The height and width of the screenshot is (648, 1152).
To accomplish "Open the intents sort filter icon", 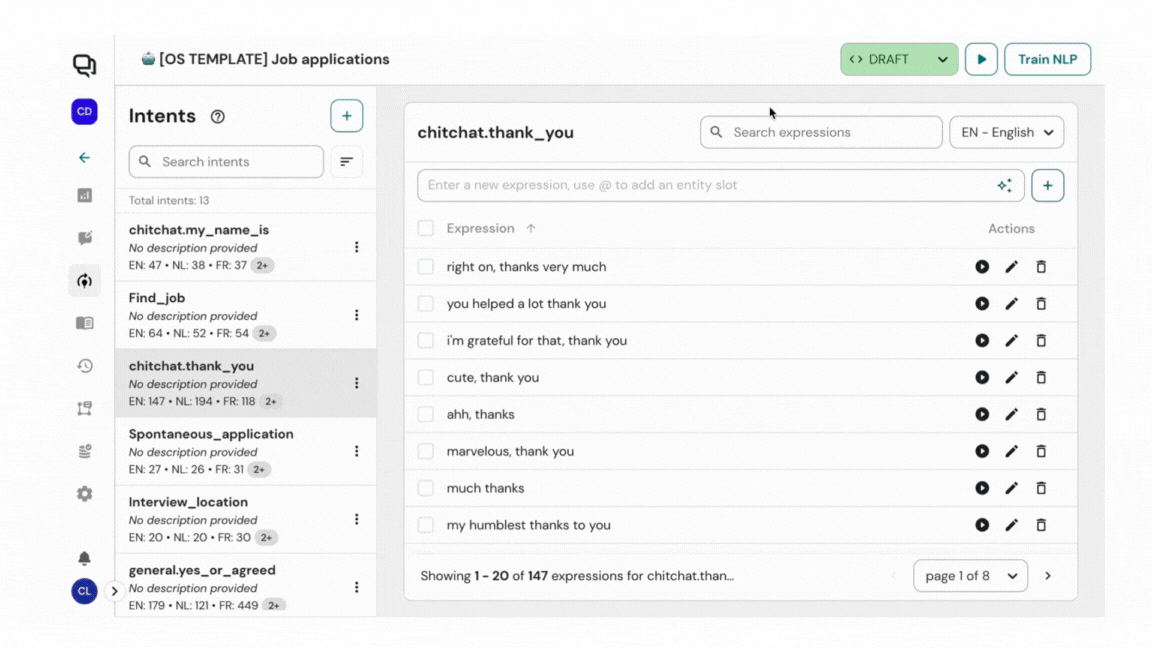I will point(346,162).
